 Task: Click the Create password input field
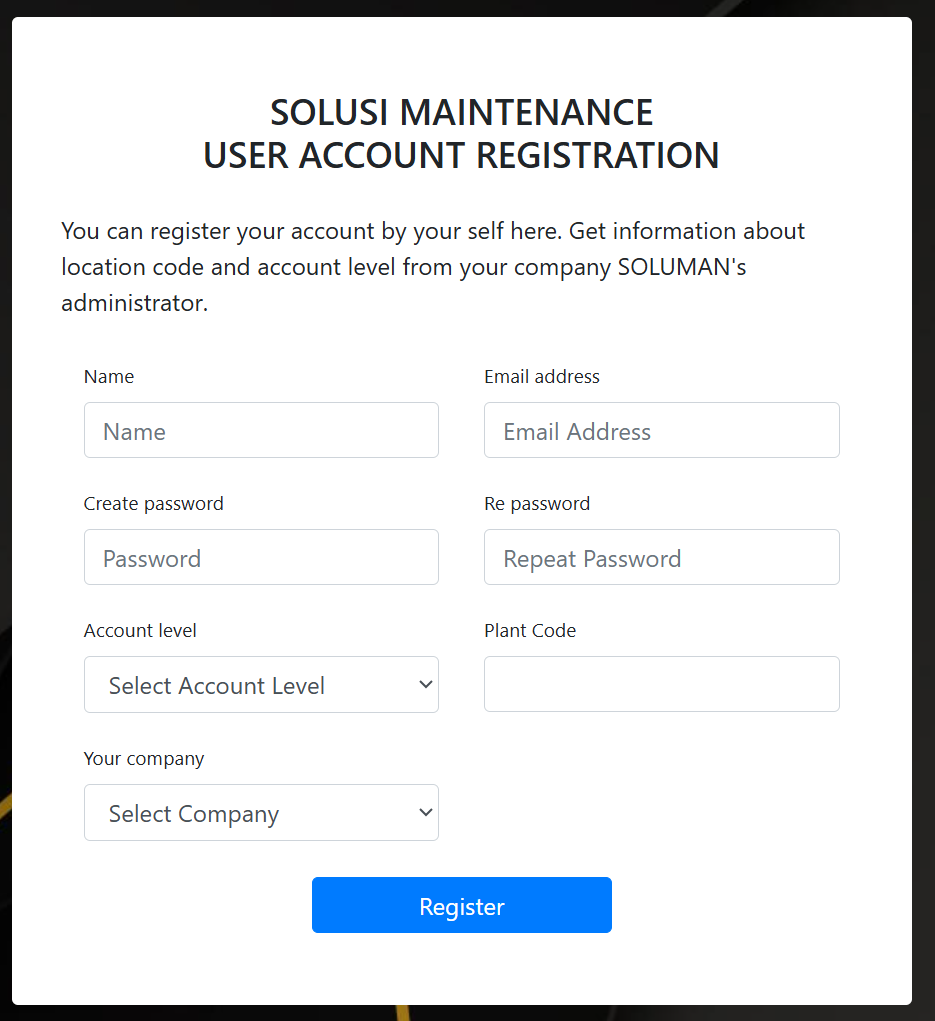261,558
